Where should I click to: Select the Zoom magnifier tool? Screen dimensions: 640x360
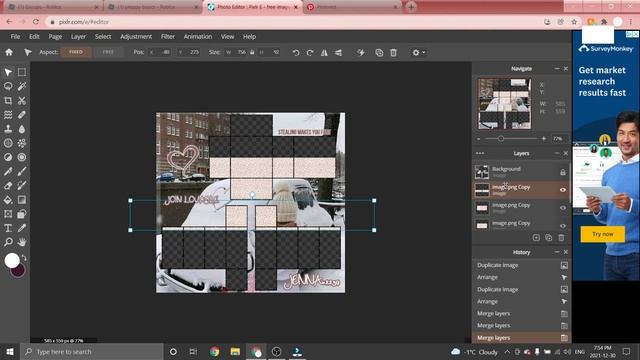8,242
